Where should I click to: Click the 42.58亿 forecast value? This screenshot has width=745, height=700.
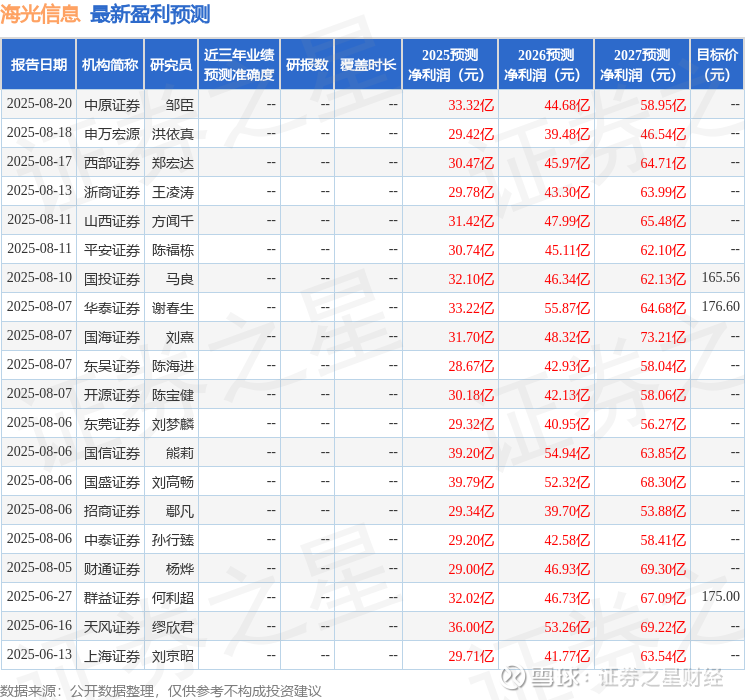(567, 540)
